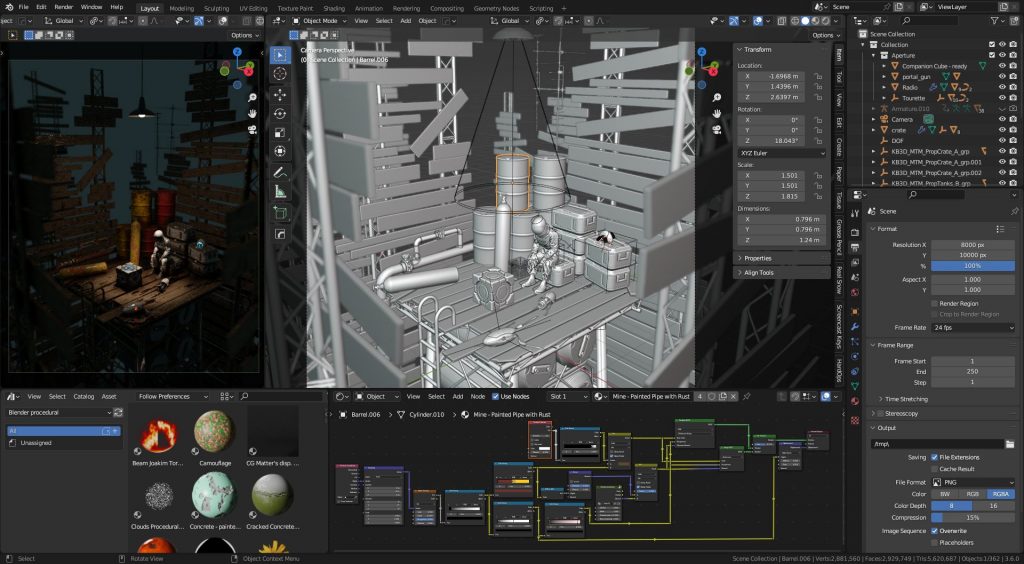
Task: Select the Scale tool in viewport toolbar
Action: pyautogui.click(x=280, y=133)
